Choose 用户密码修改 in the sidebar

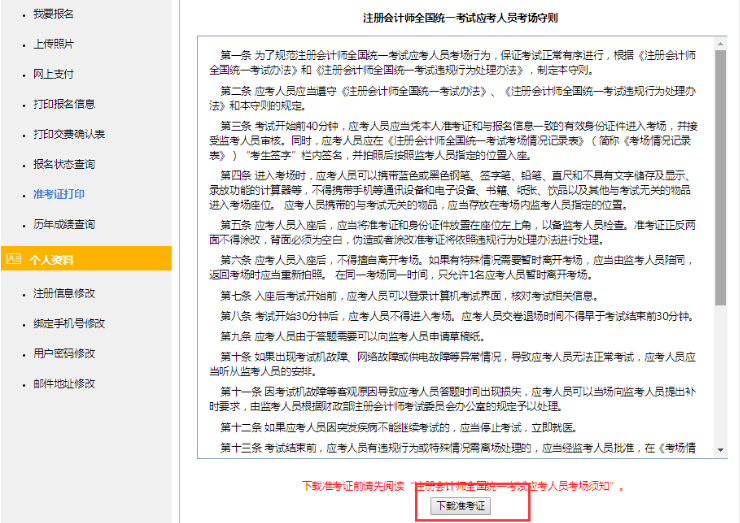point(64,353)
